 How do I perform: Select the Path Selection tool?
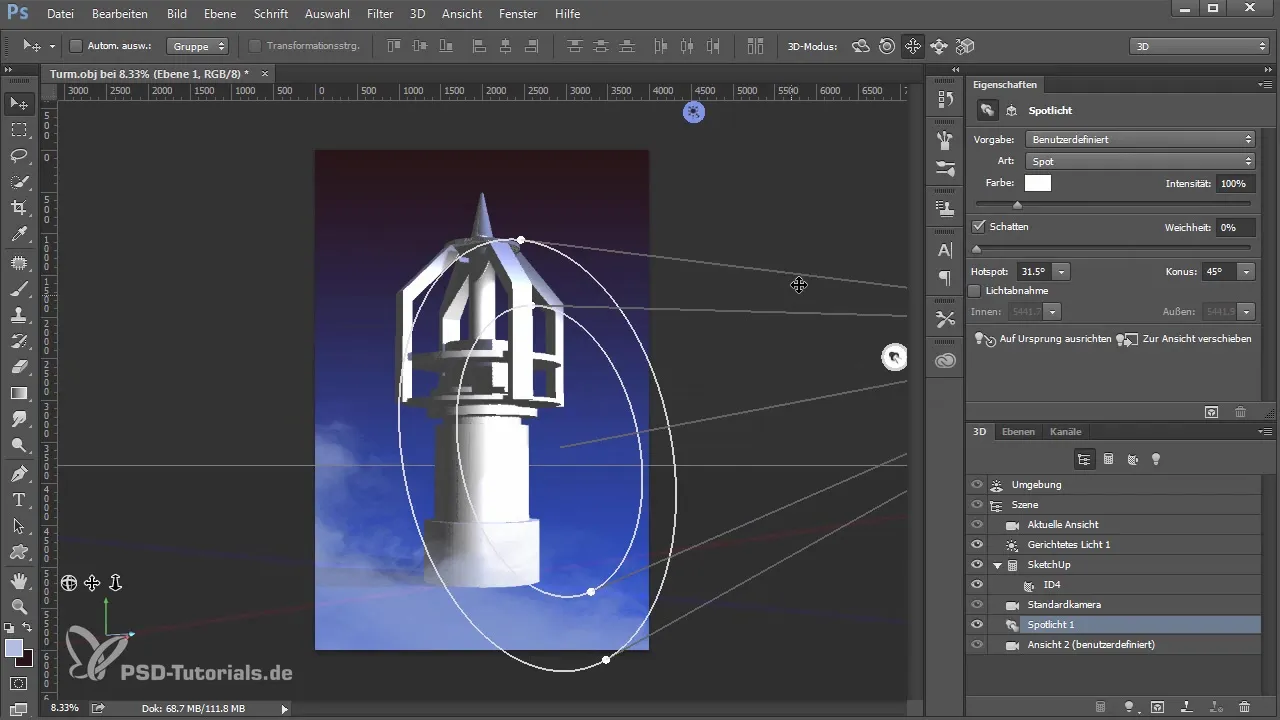pos(19,525)
